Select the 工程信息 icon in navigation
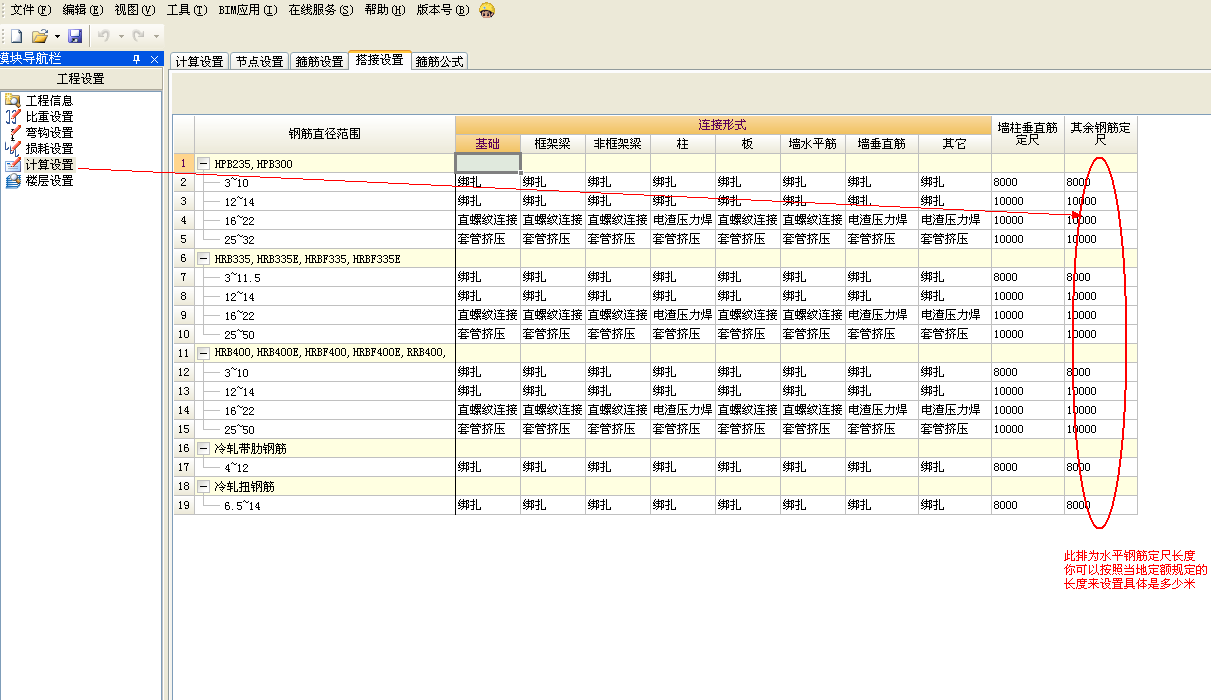The image size is (1211, 700). (12, 100)
